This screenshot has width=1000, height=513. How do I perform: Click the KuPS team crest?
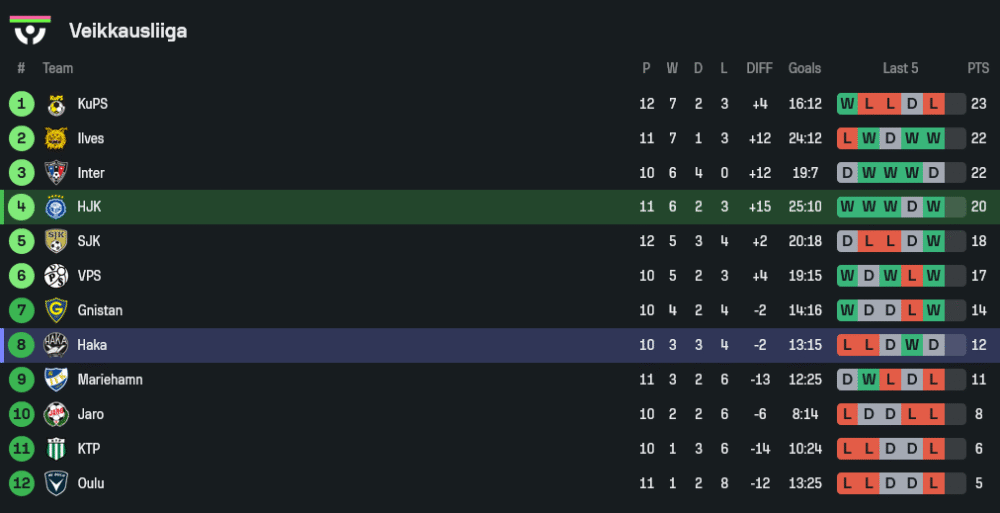pyautogui.click(x=56, y=104)
